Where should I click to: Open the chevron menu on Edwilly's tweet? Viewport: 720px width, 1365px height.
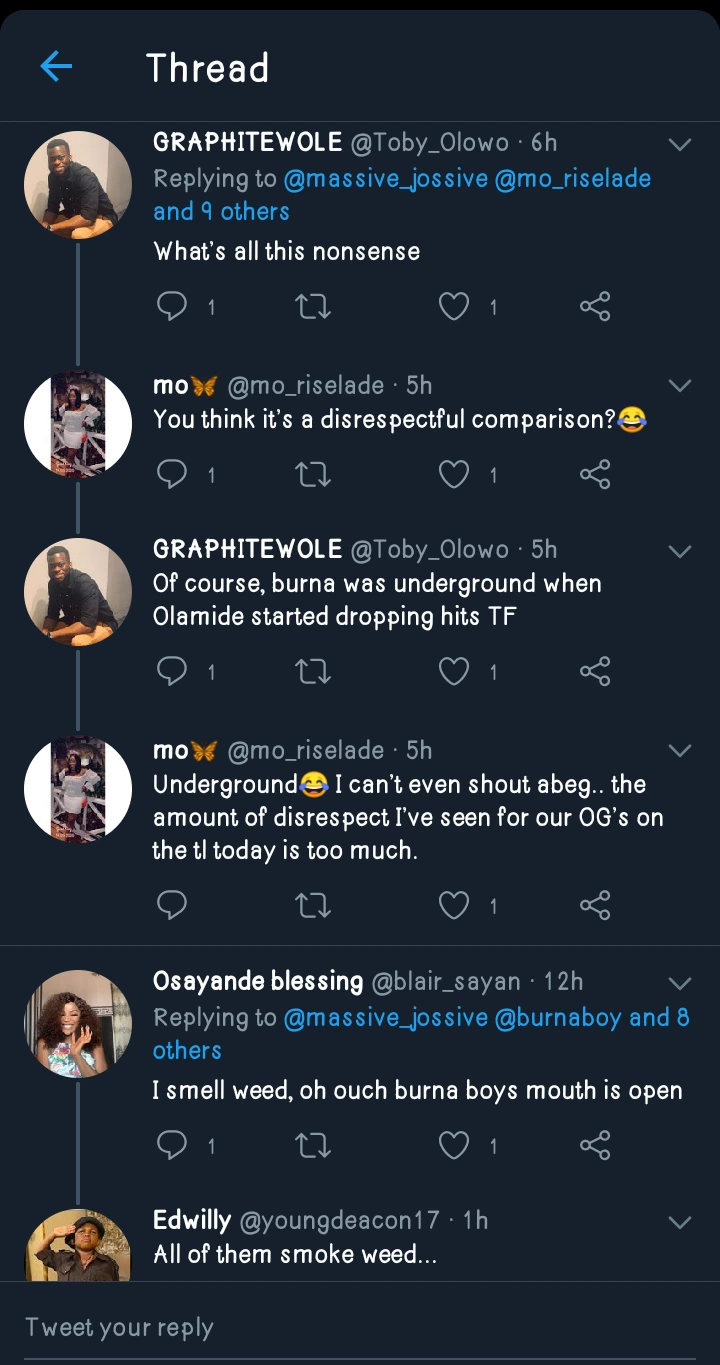pyautogui.click(x=680, y=1222)
